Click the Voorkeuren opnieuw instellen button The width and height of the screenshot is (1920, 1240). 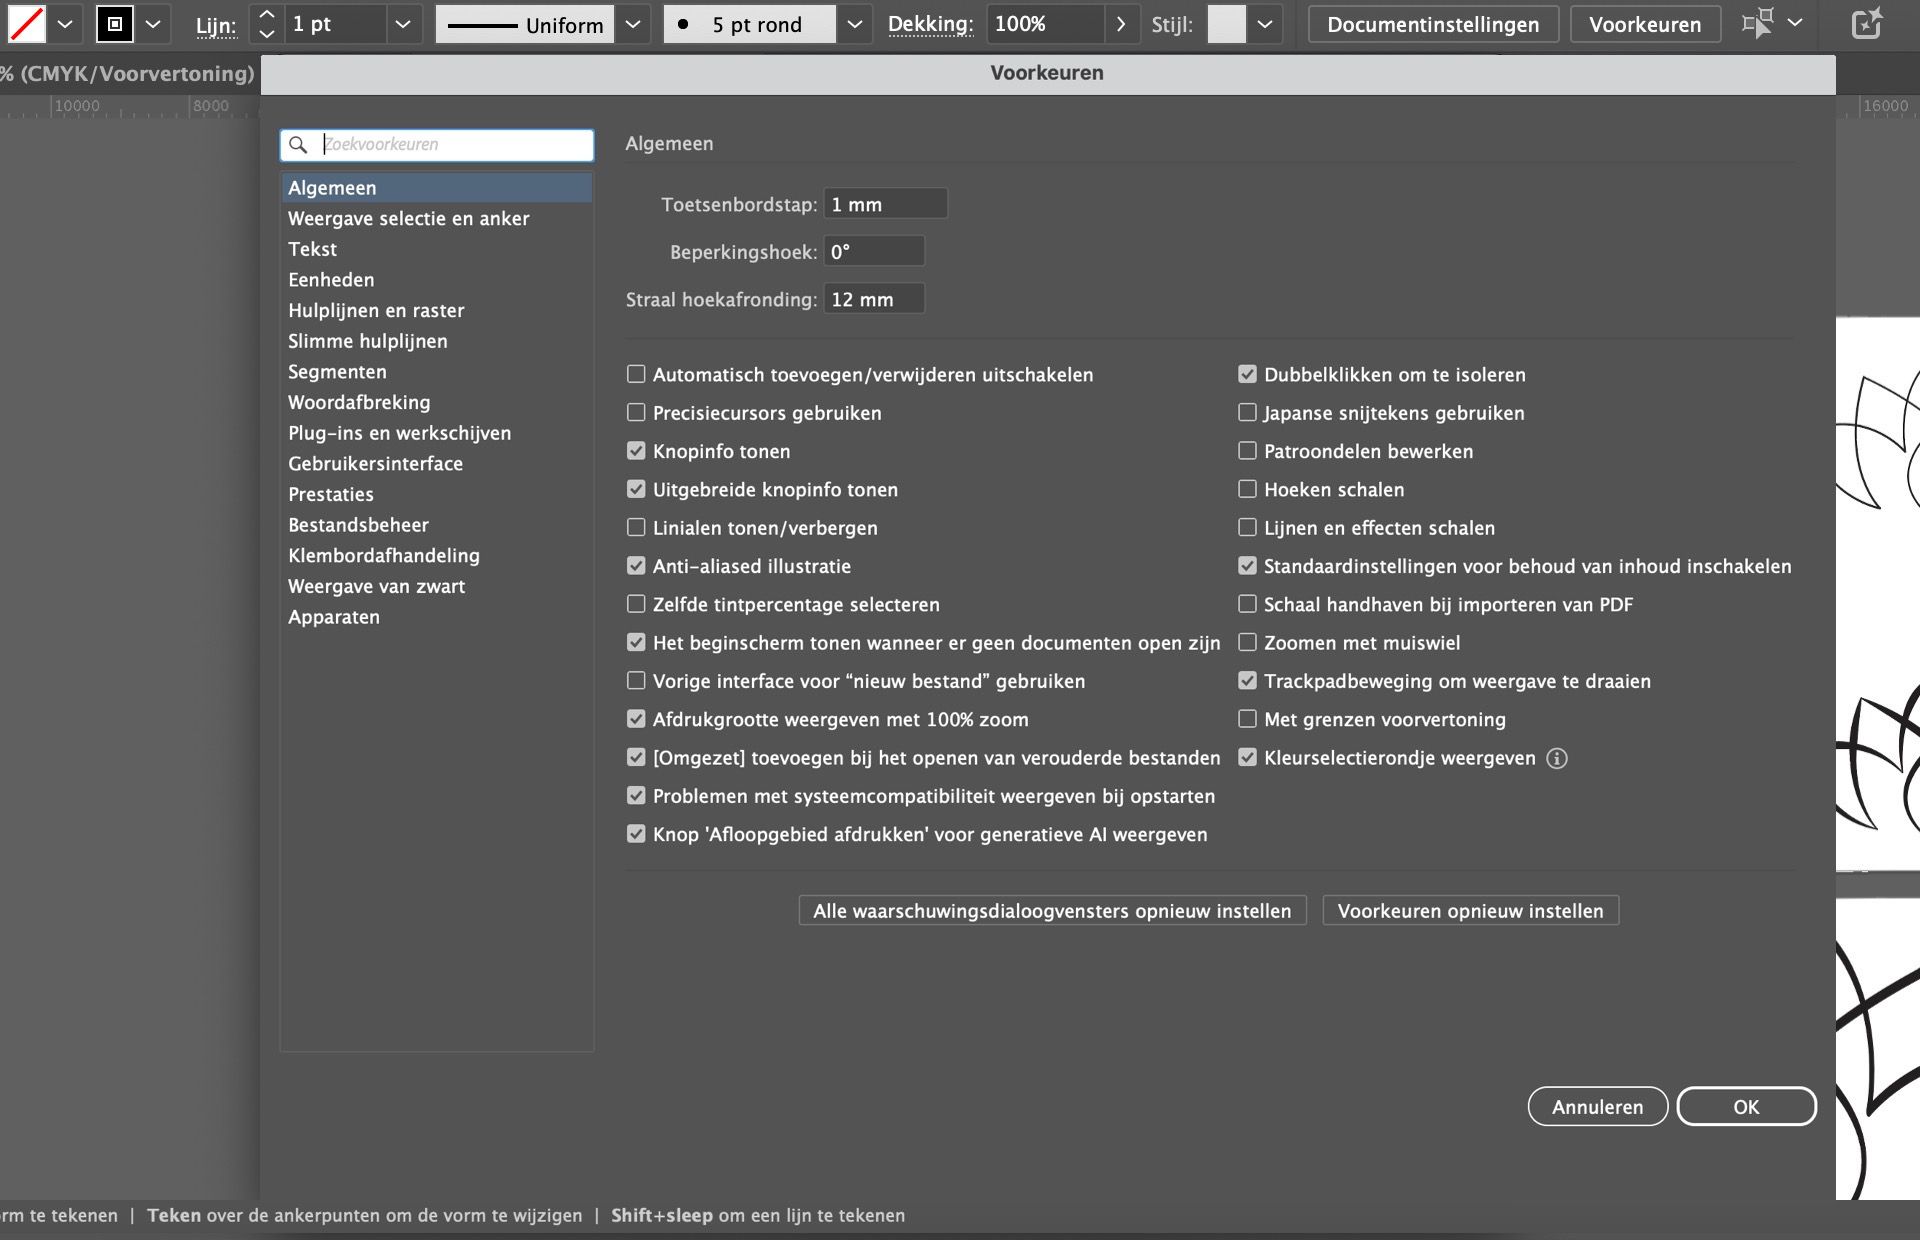click(x=1470, y=910)
